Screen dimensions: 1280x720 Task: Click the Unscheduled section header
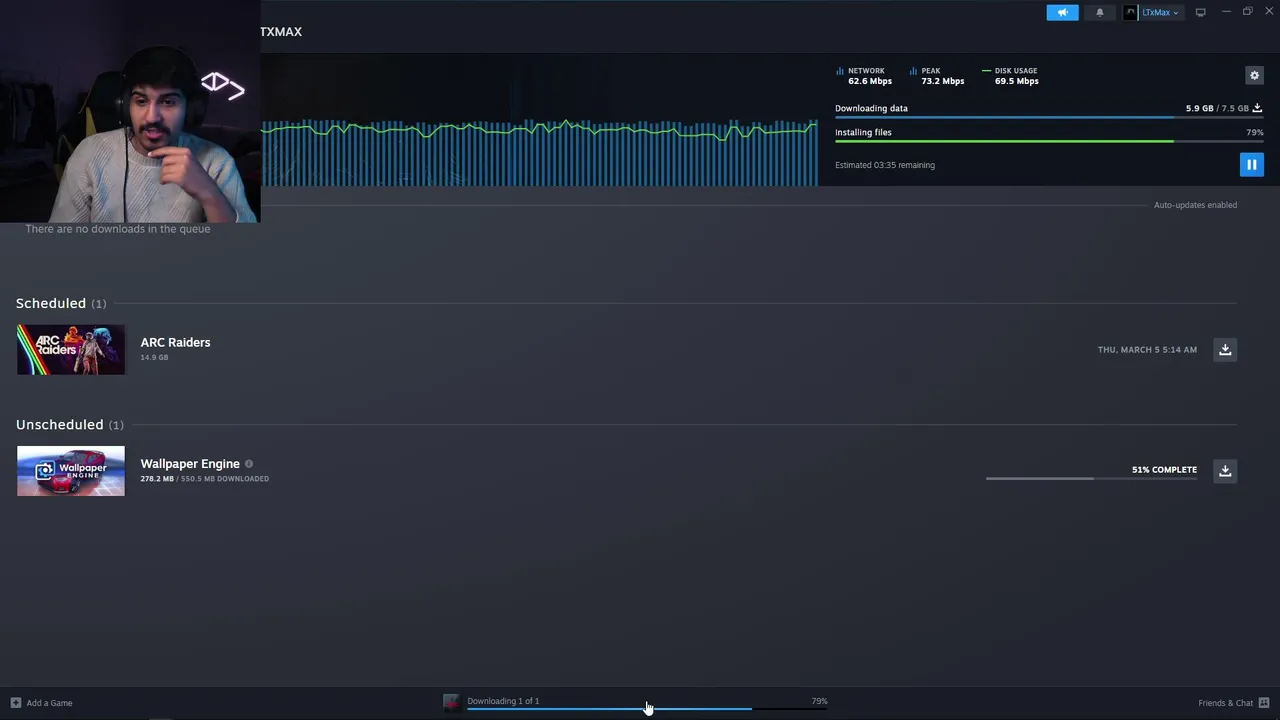tap(70, 425)
